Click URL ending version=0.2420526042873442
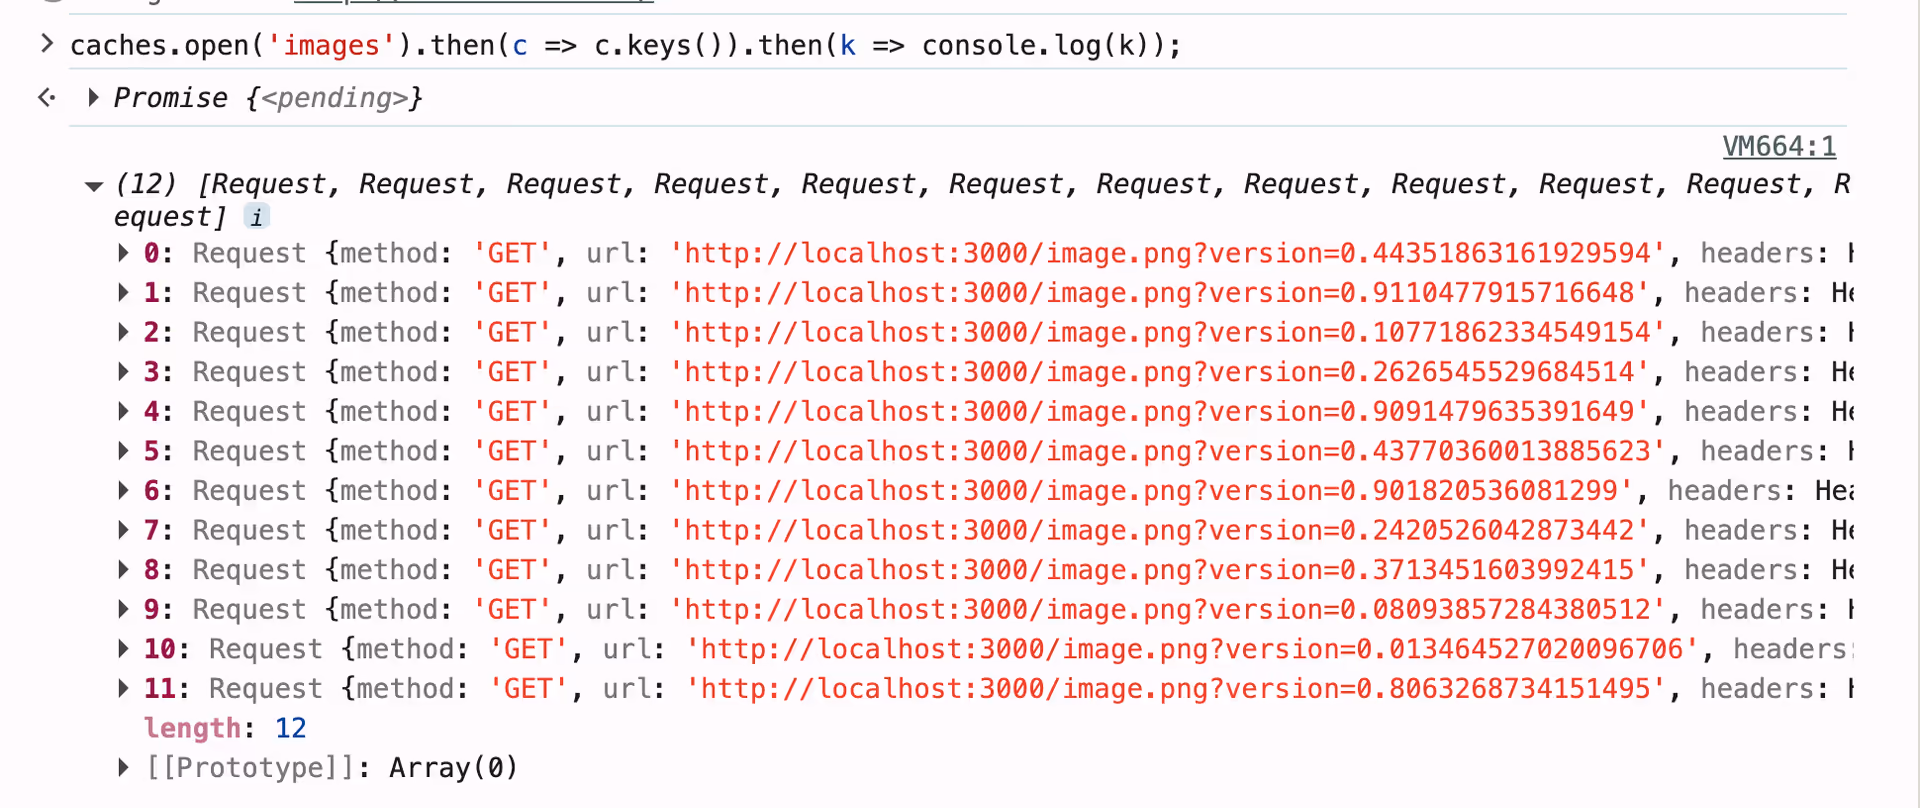This screenshot has width=1920, height=808. [x=1159, y=530]
